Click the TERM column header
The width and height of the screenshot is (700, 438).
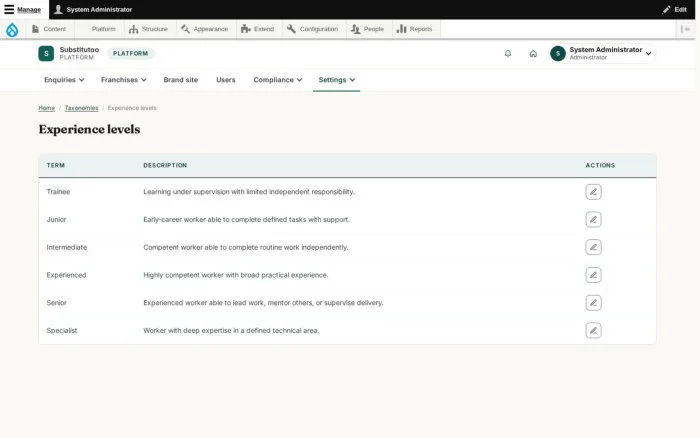point(56,165)
